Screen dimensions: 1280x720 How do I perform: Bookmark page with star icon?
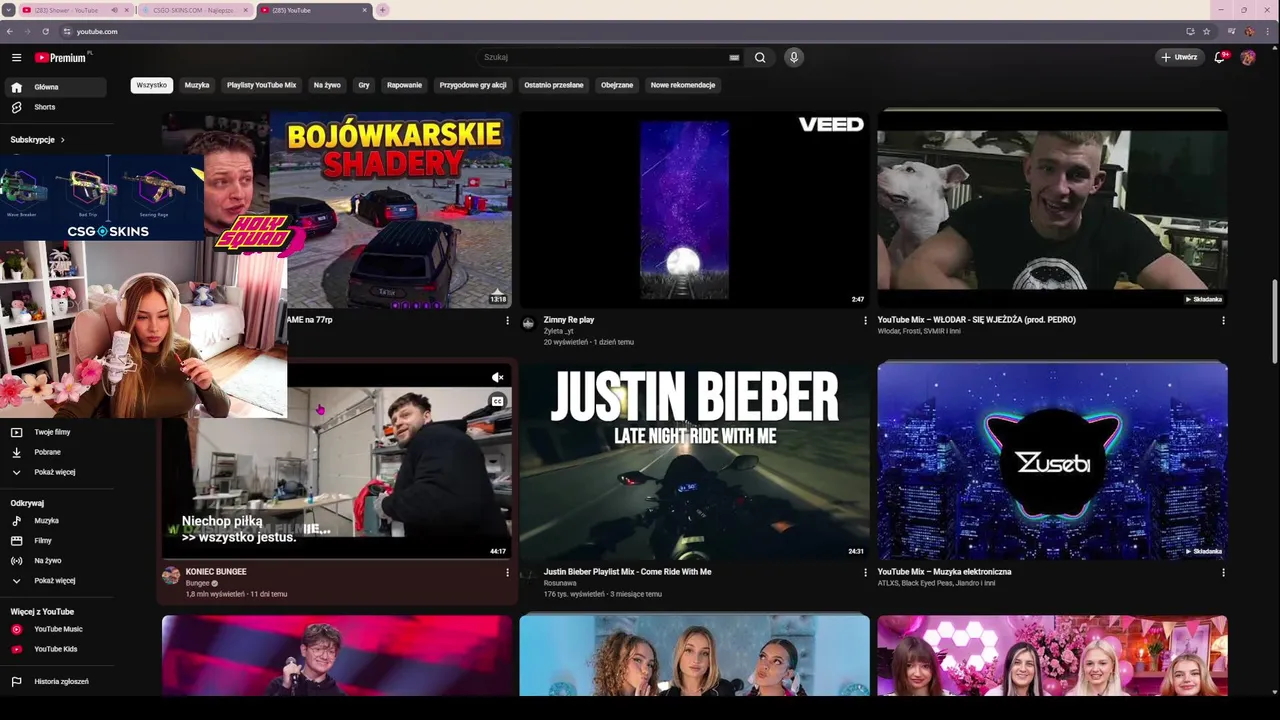1206,31
